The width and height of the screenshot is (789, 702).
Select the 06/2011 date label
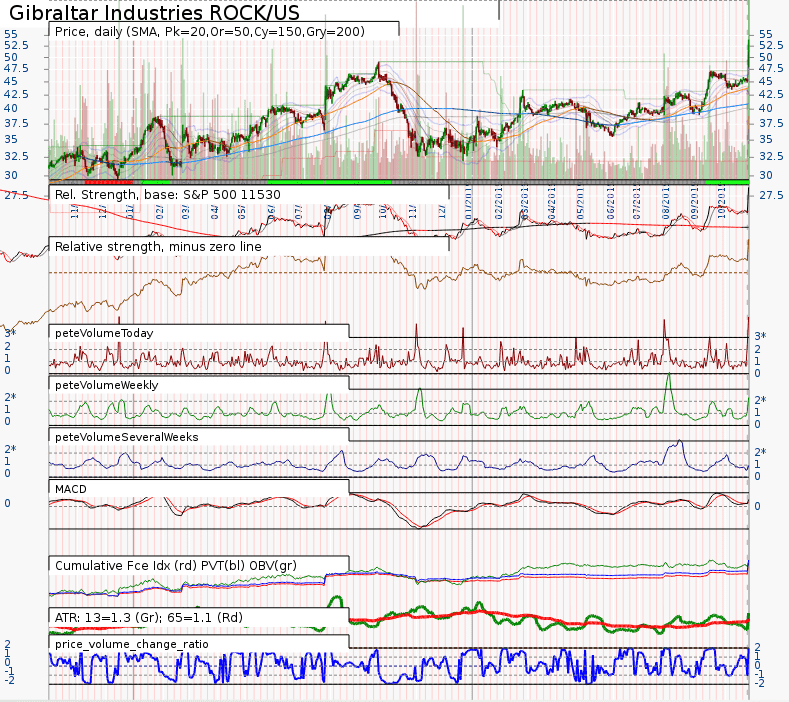[x=610, y=202]
